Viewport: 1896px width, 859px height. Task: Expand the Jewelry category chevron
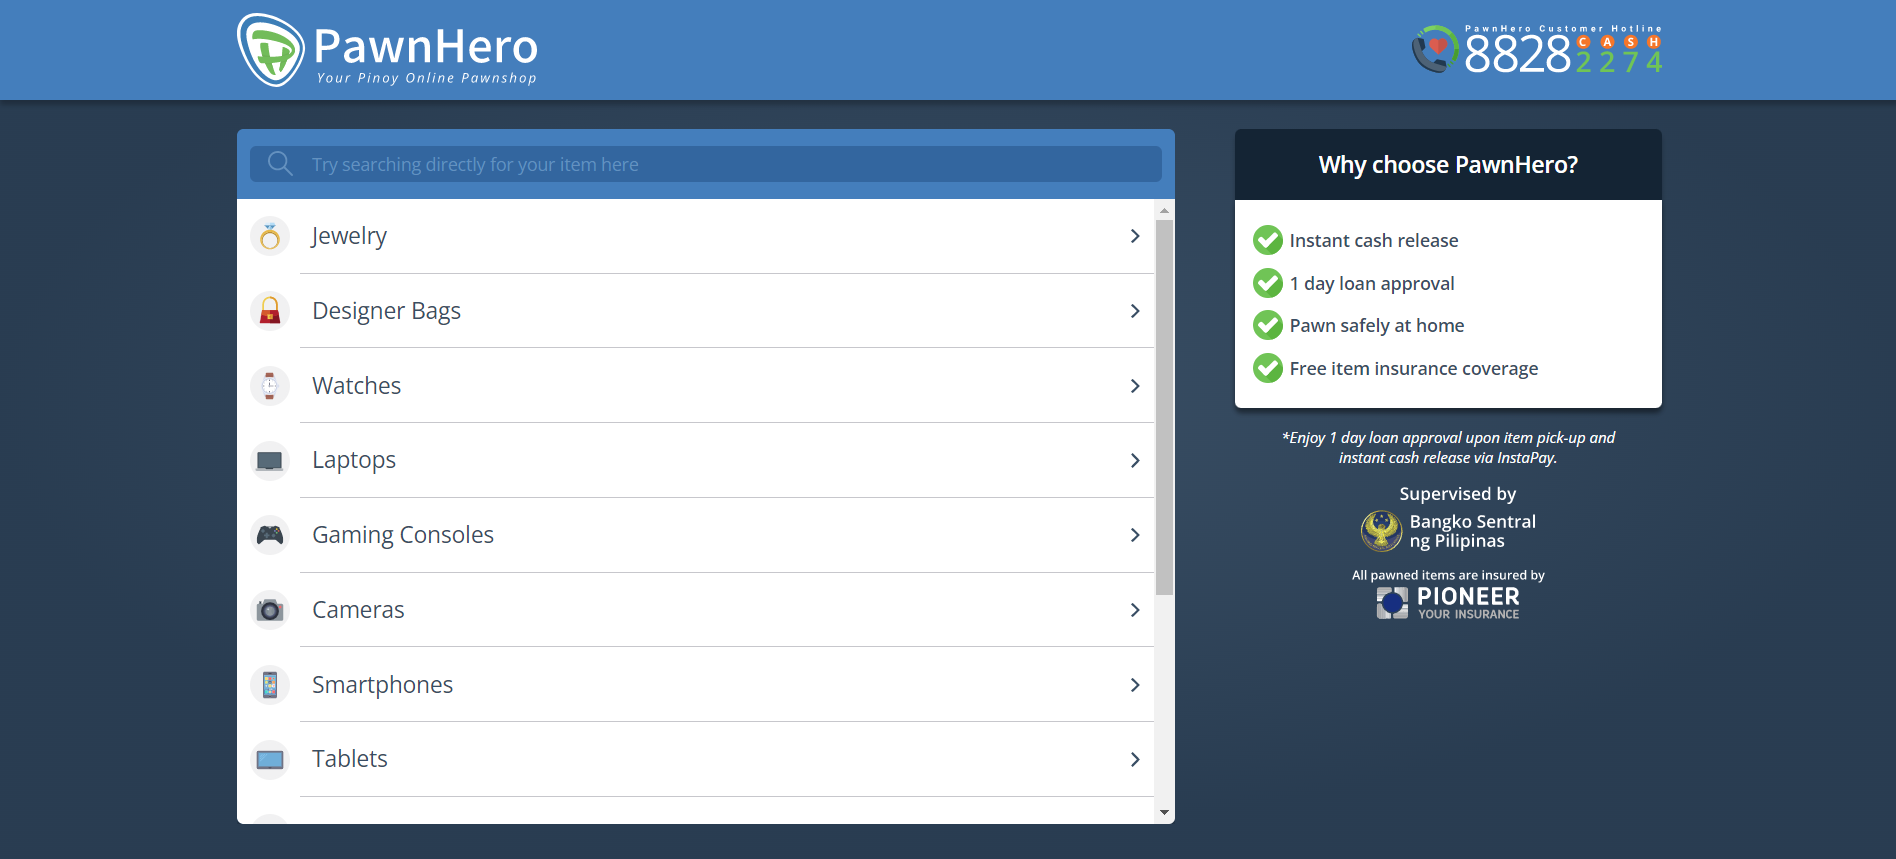(x=1135, y=236)
